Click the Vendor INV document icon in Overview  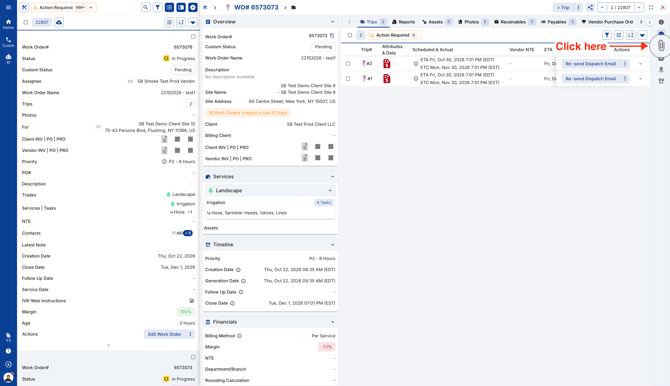pos(305,158)
